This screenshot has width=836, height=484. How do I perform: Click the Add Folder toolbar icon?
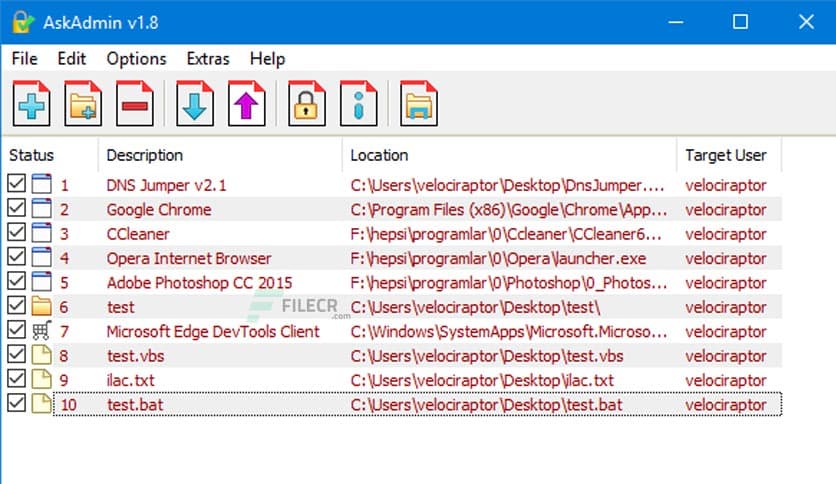point(83,103)
